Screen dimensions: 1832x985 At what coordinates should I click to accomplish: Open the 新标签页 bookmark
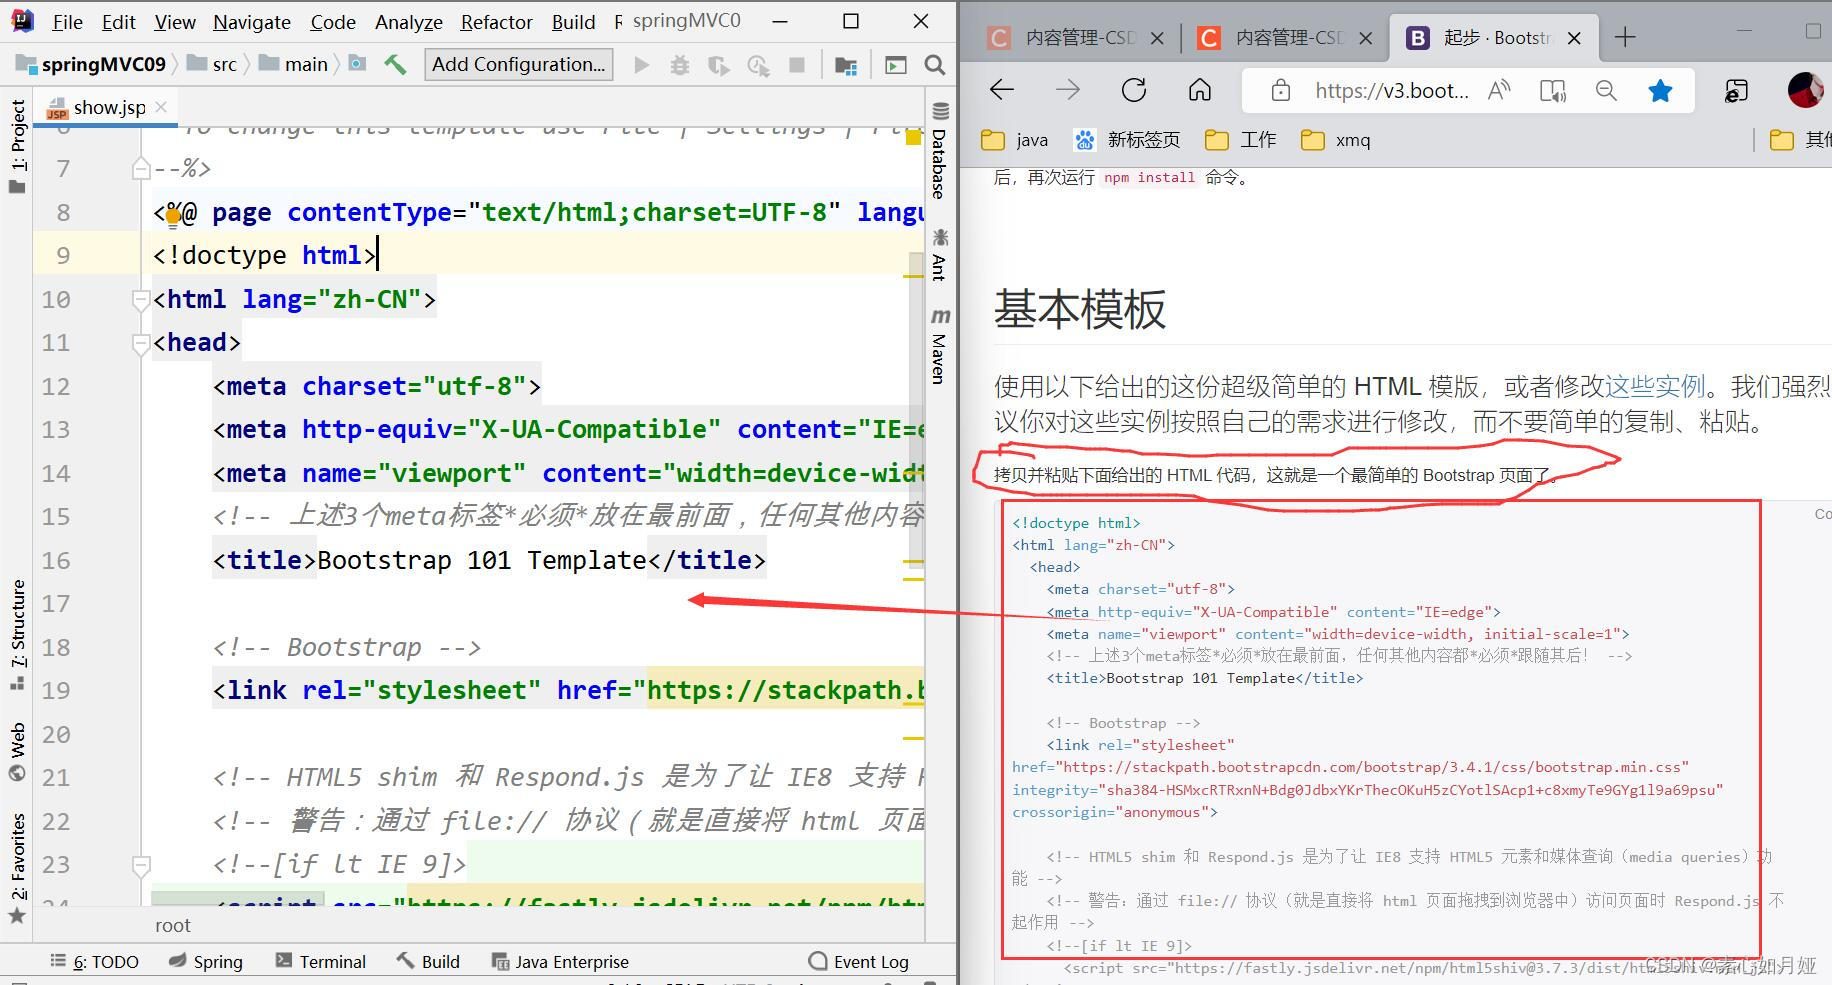point(1127,140)
